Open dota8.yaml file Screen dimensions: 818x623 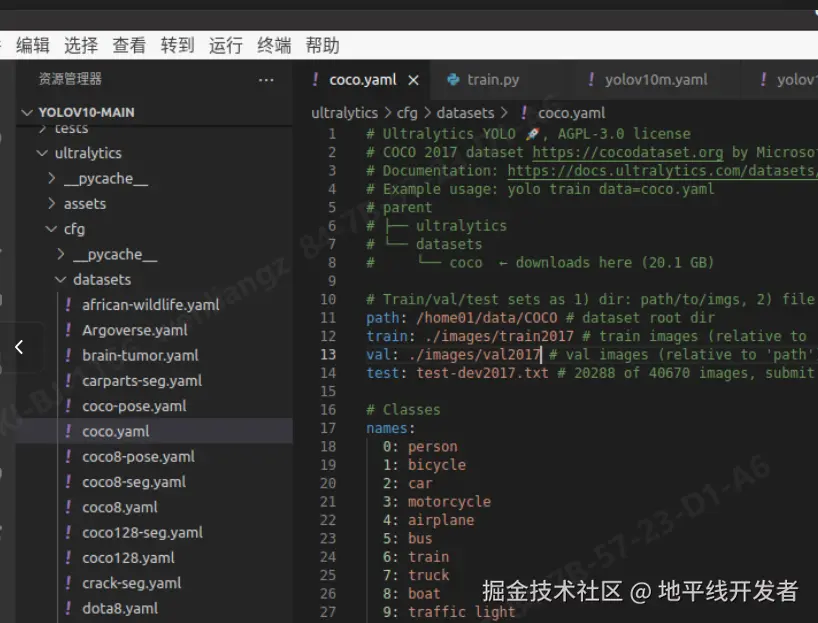click(120, 608)
